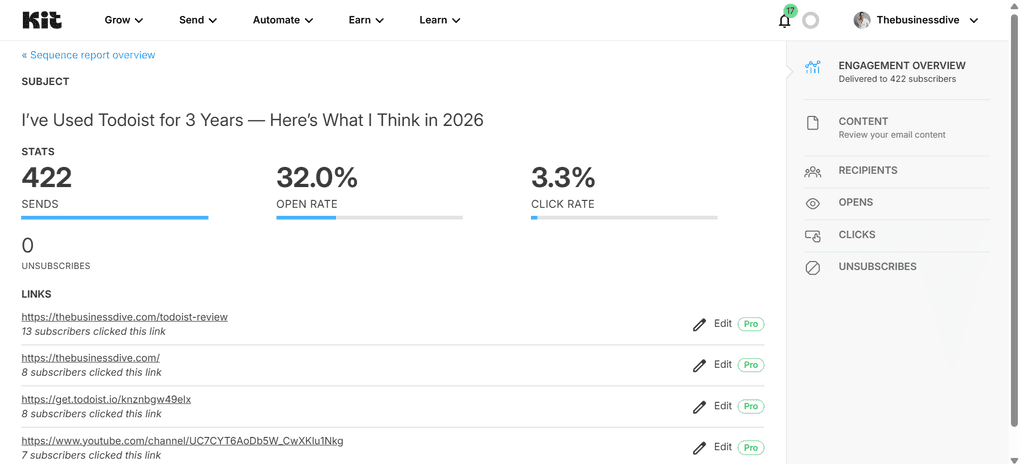Click the Kit logo
The image size is (1020, 464).
click(x=42, y=20)
